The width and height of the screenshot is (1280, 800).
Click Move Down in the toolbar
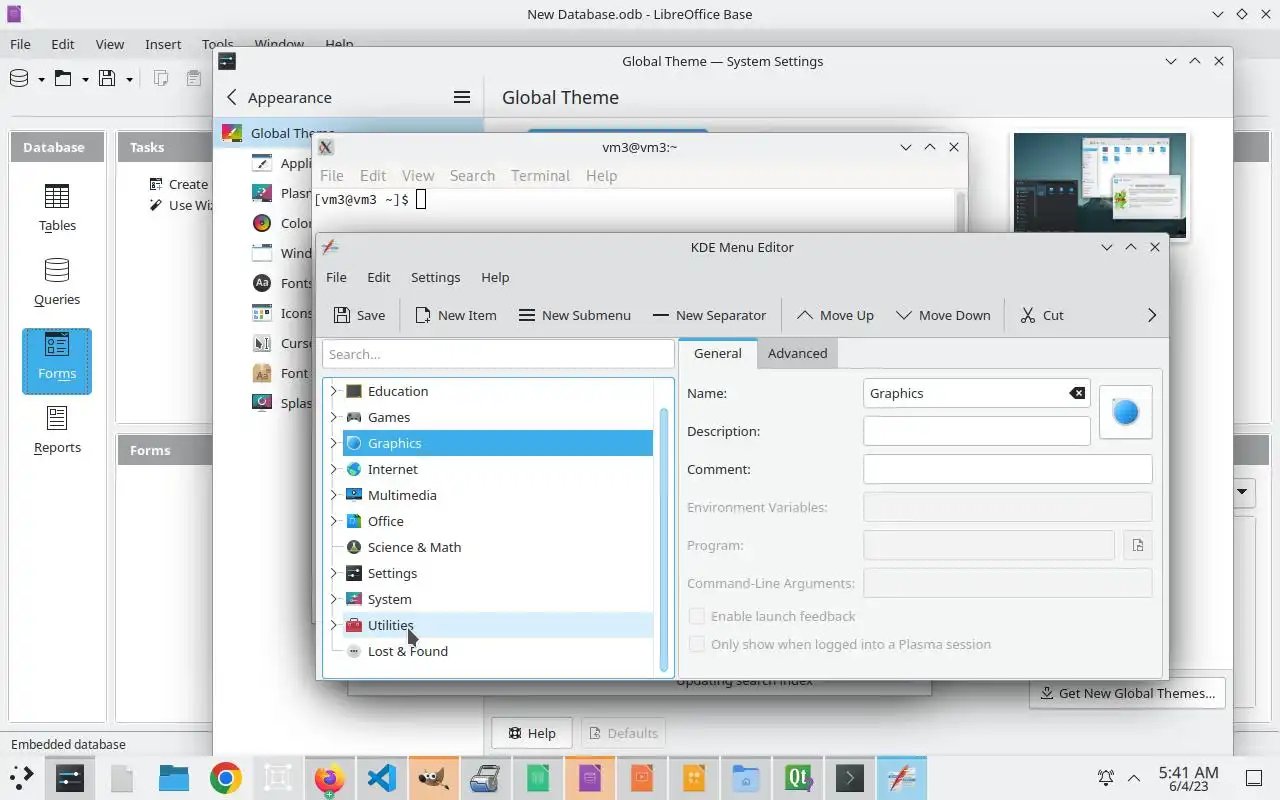(943, 315)
